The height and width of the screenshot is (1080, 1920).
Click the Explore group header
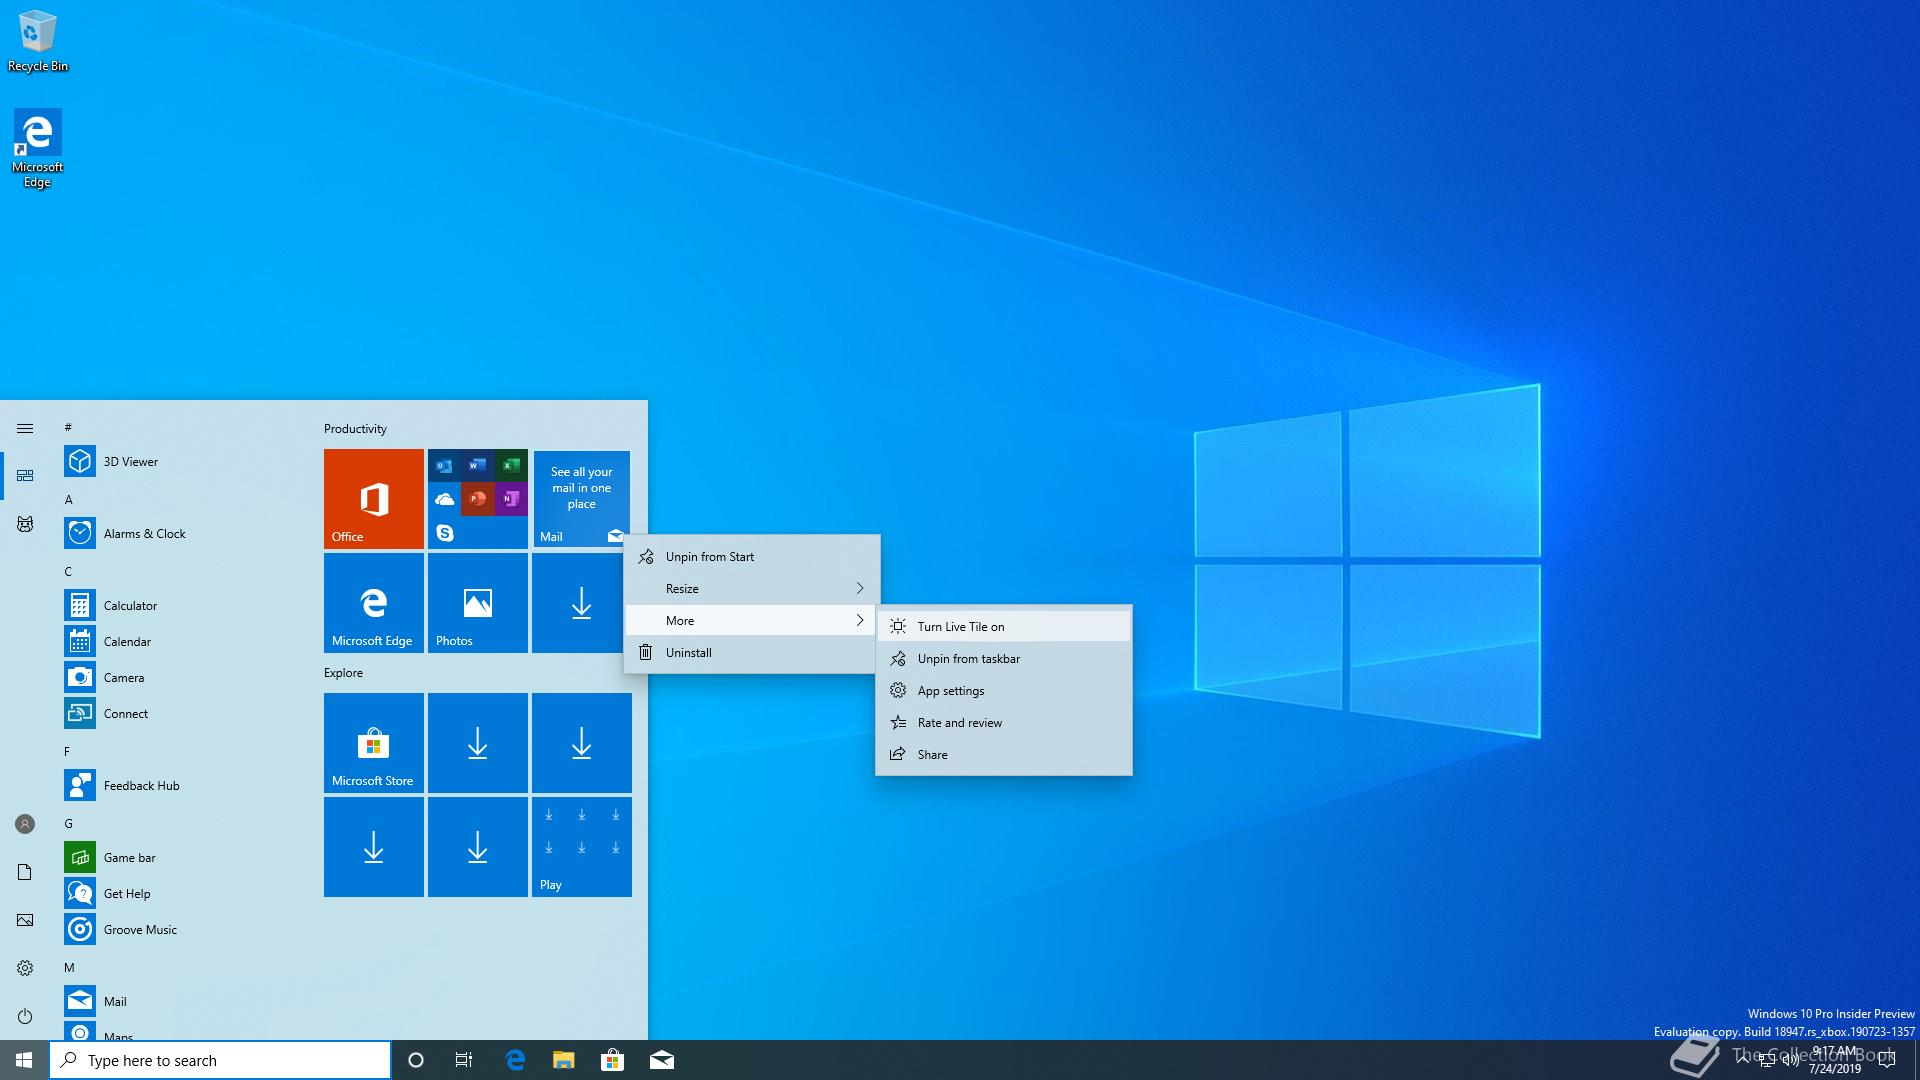(343, 673)
